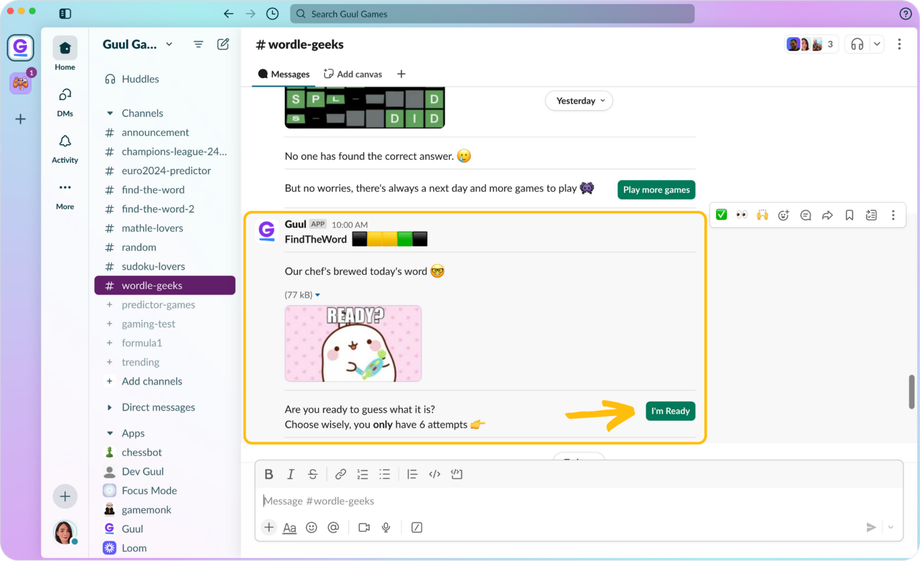Collapse the Apps section
This screenshot has height=562, width=920.
click(x=110, y=433)
